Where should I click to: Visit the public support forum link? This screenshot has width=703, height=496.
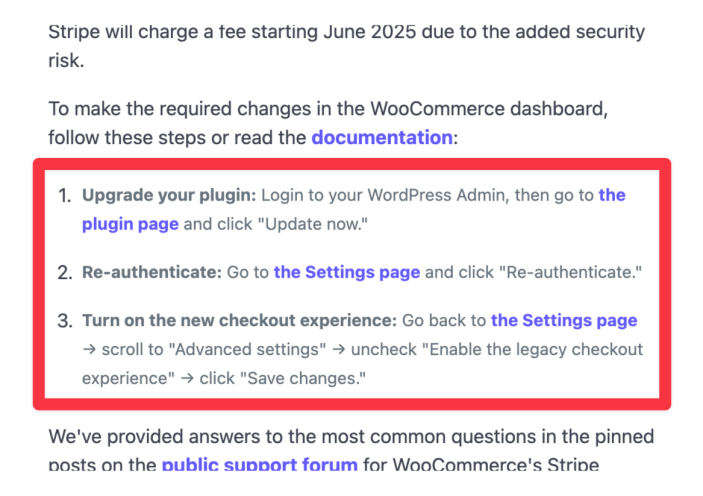pos(259,464)
